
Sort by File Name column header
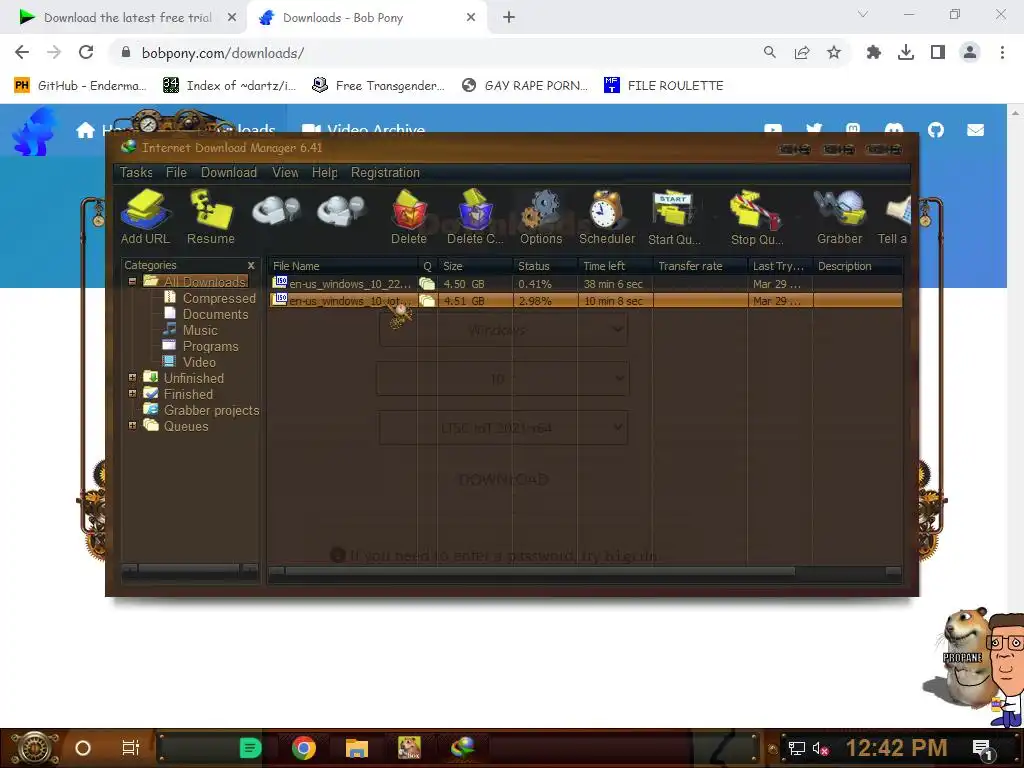pos(343,266)
